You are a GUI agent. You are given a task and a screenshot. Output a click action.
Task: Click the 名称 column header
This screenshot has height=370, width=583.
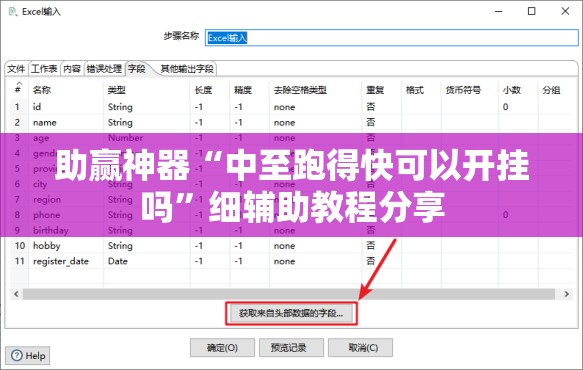[x=42, y=90]
